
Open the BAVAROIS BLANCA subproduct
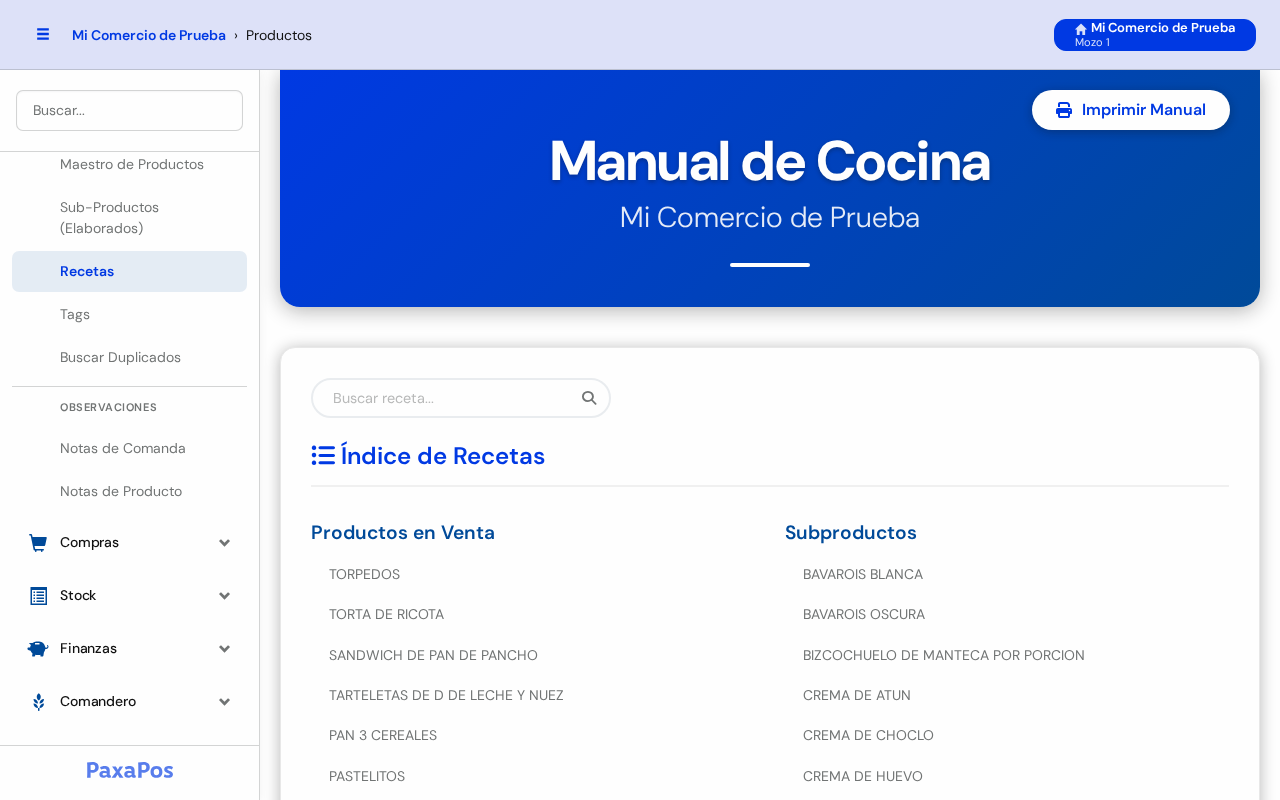tap(863, 574)
